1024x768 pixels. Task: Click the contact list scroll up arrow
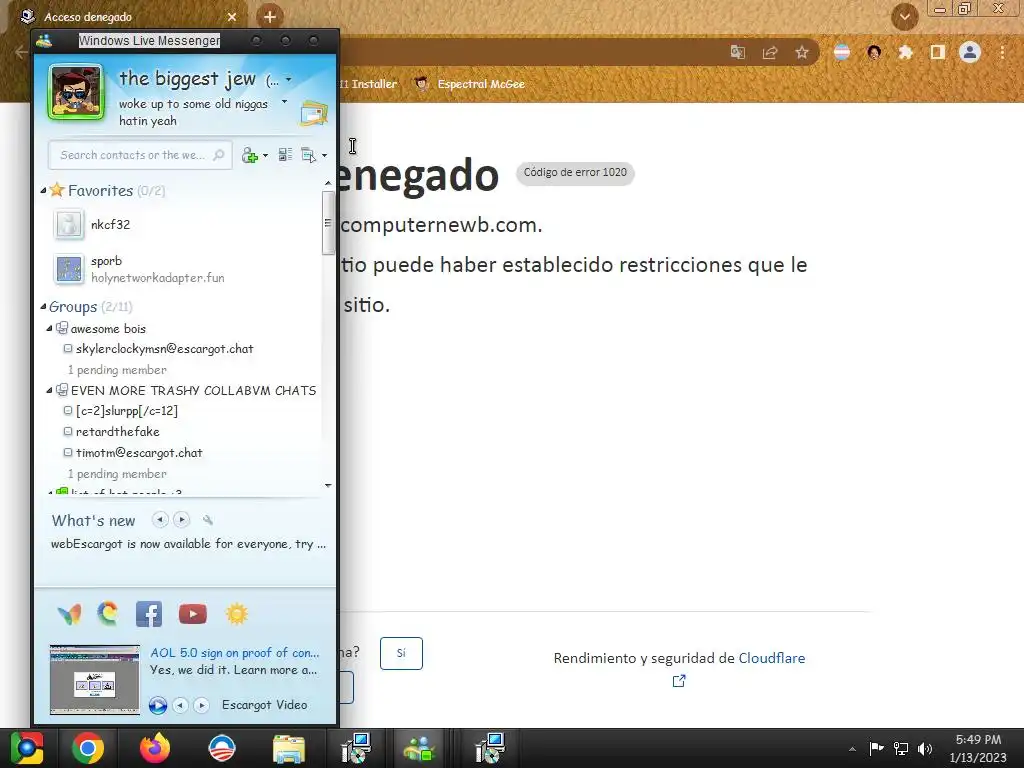pos(328,184)
